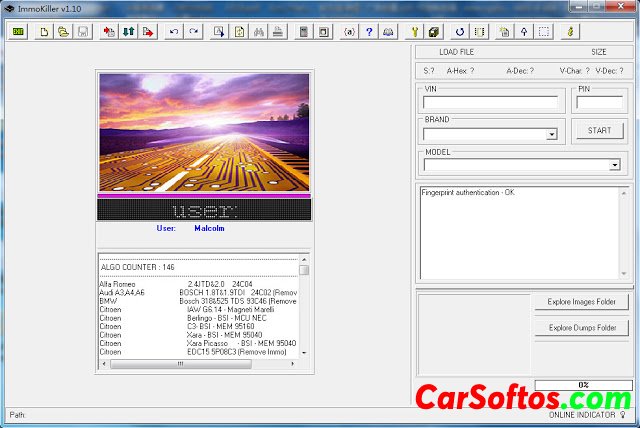Click the open book icon
640x428 pixels.
(x=388, y=32)
